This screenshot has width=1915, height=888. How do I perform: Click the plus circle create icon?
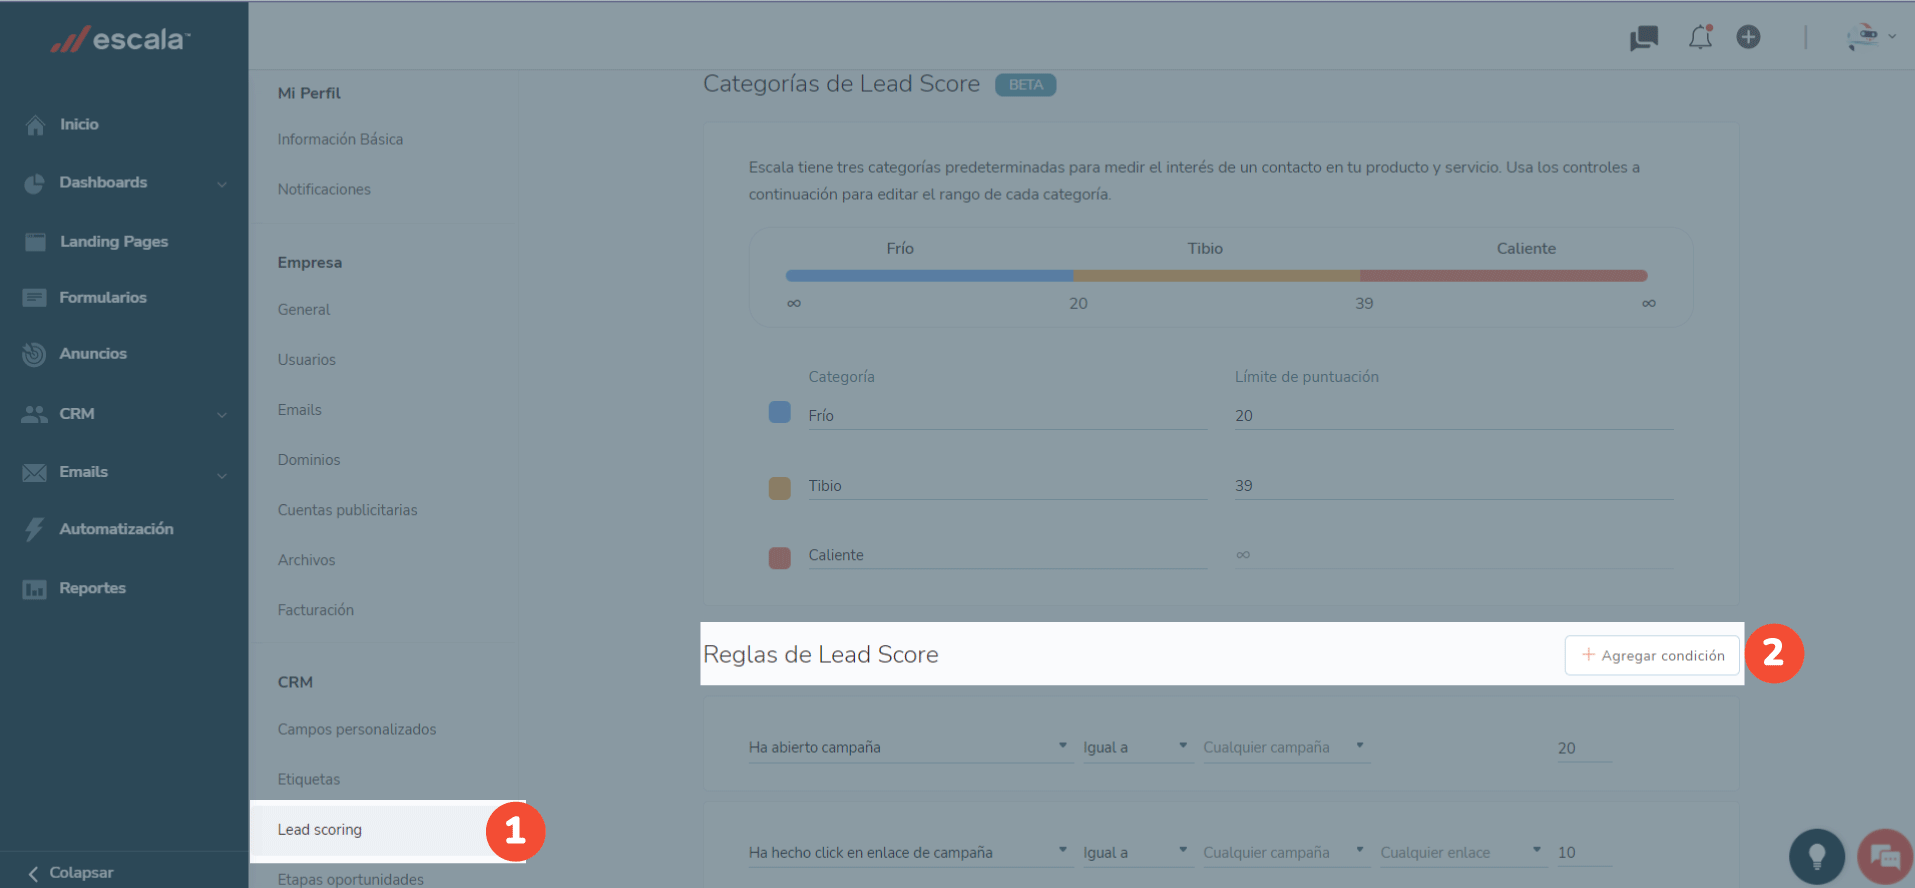click(1748, 38)
